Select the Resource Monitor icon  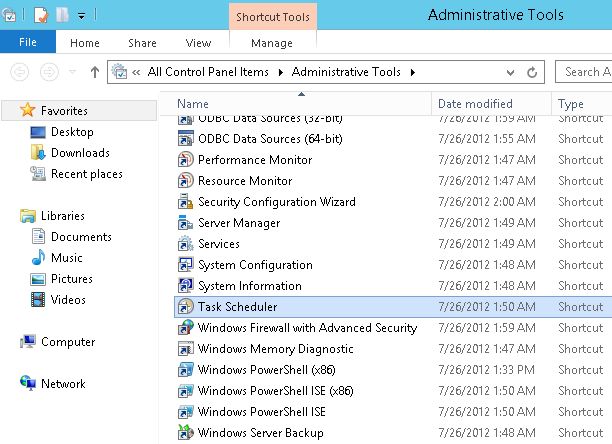[x=185, y=181]
